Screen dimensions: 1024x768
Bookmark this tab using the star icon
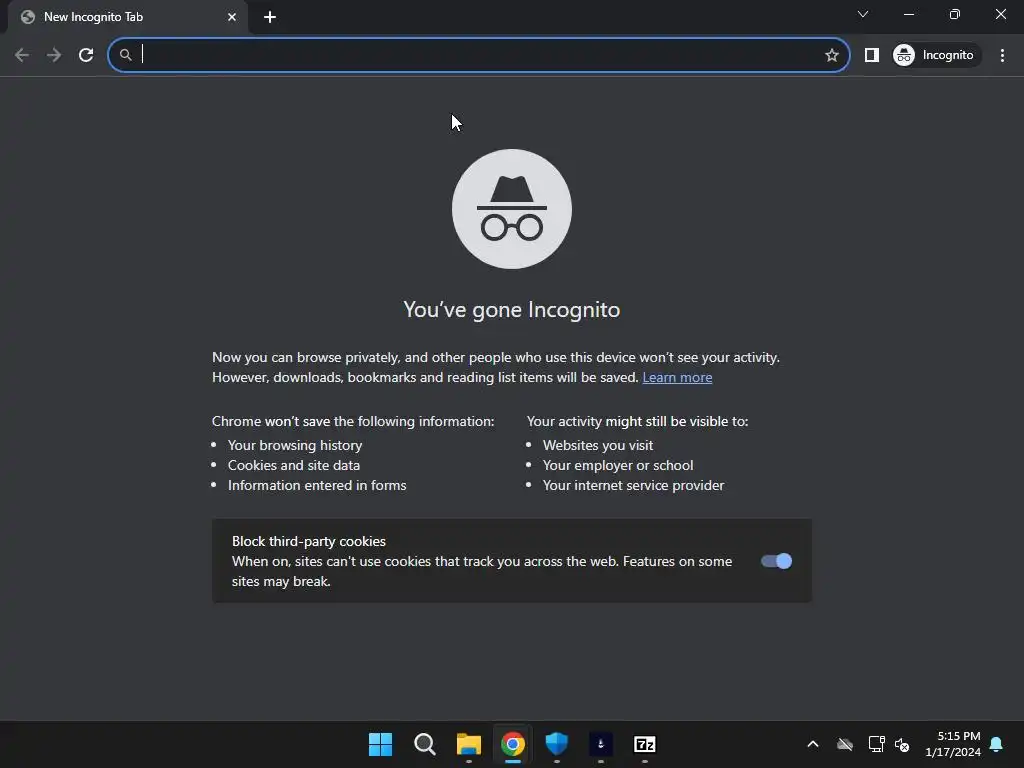pos(831,55)
